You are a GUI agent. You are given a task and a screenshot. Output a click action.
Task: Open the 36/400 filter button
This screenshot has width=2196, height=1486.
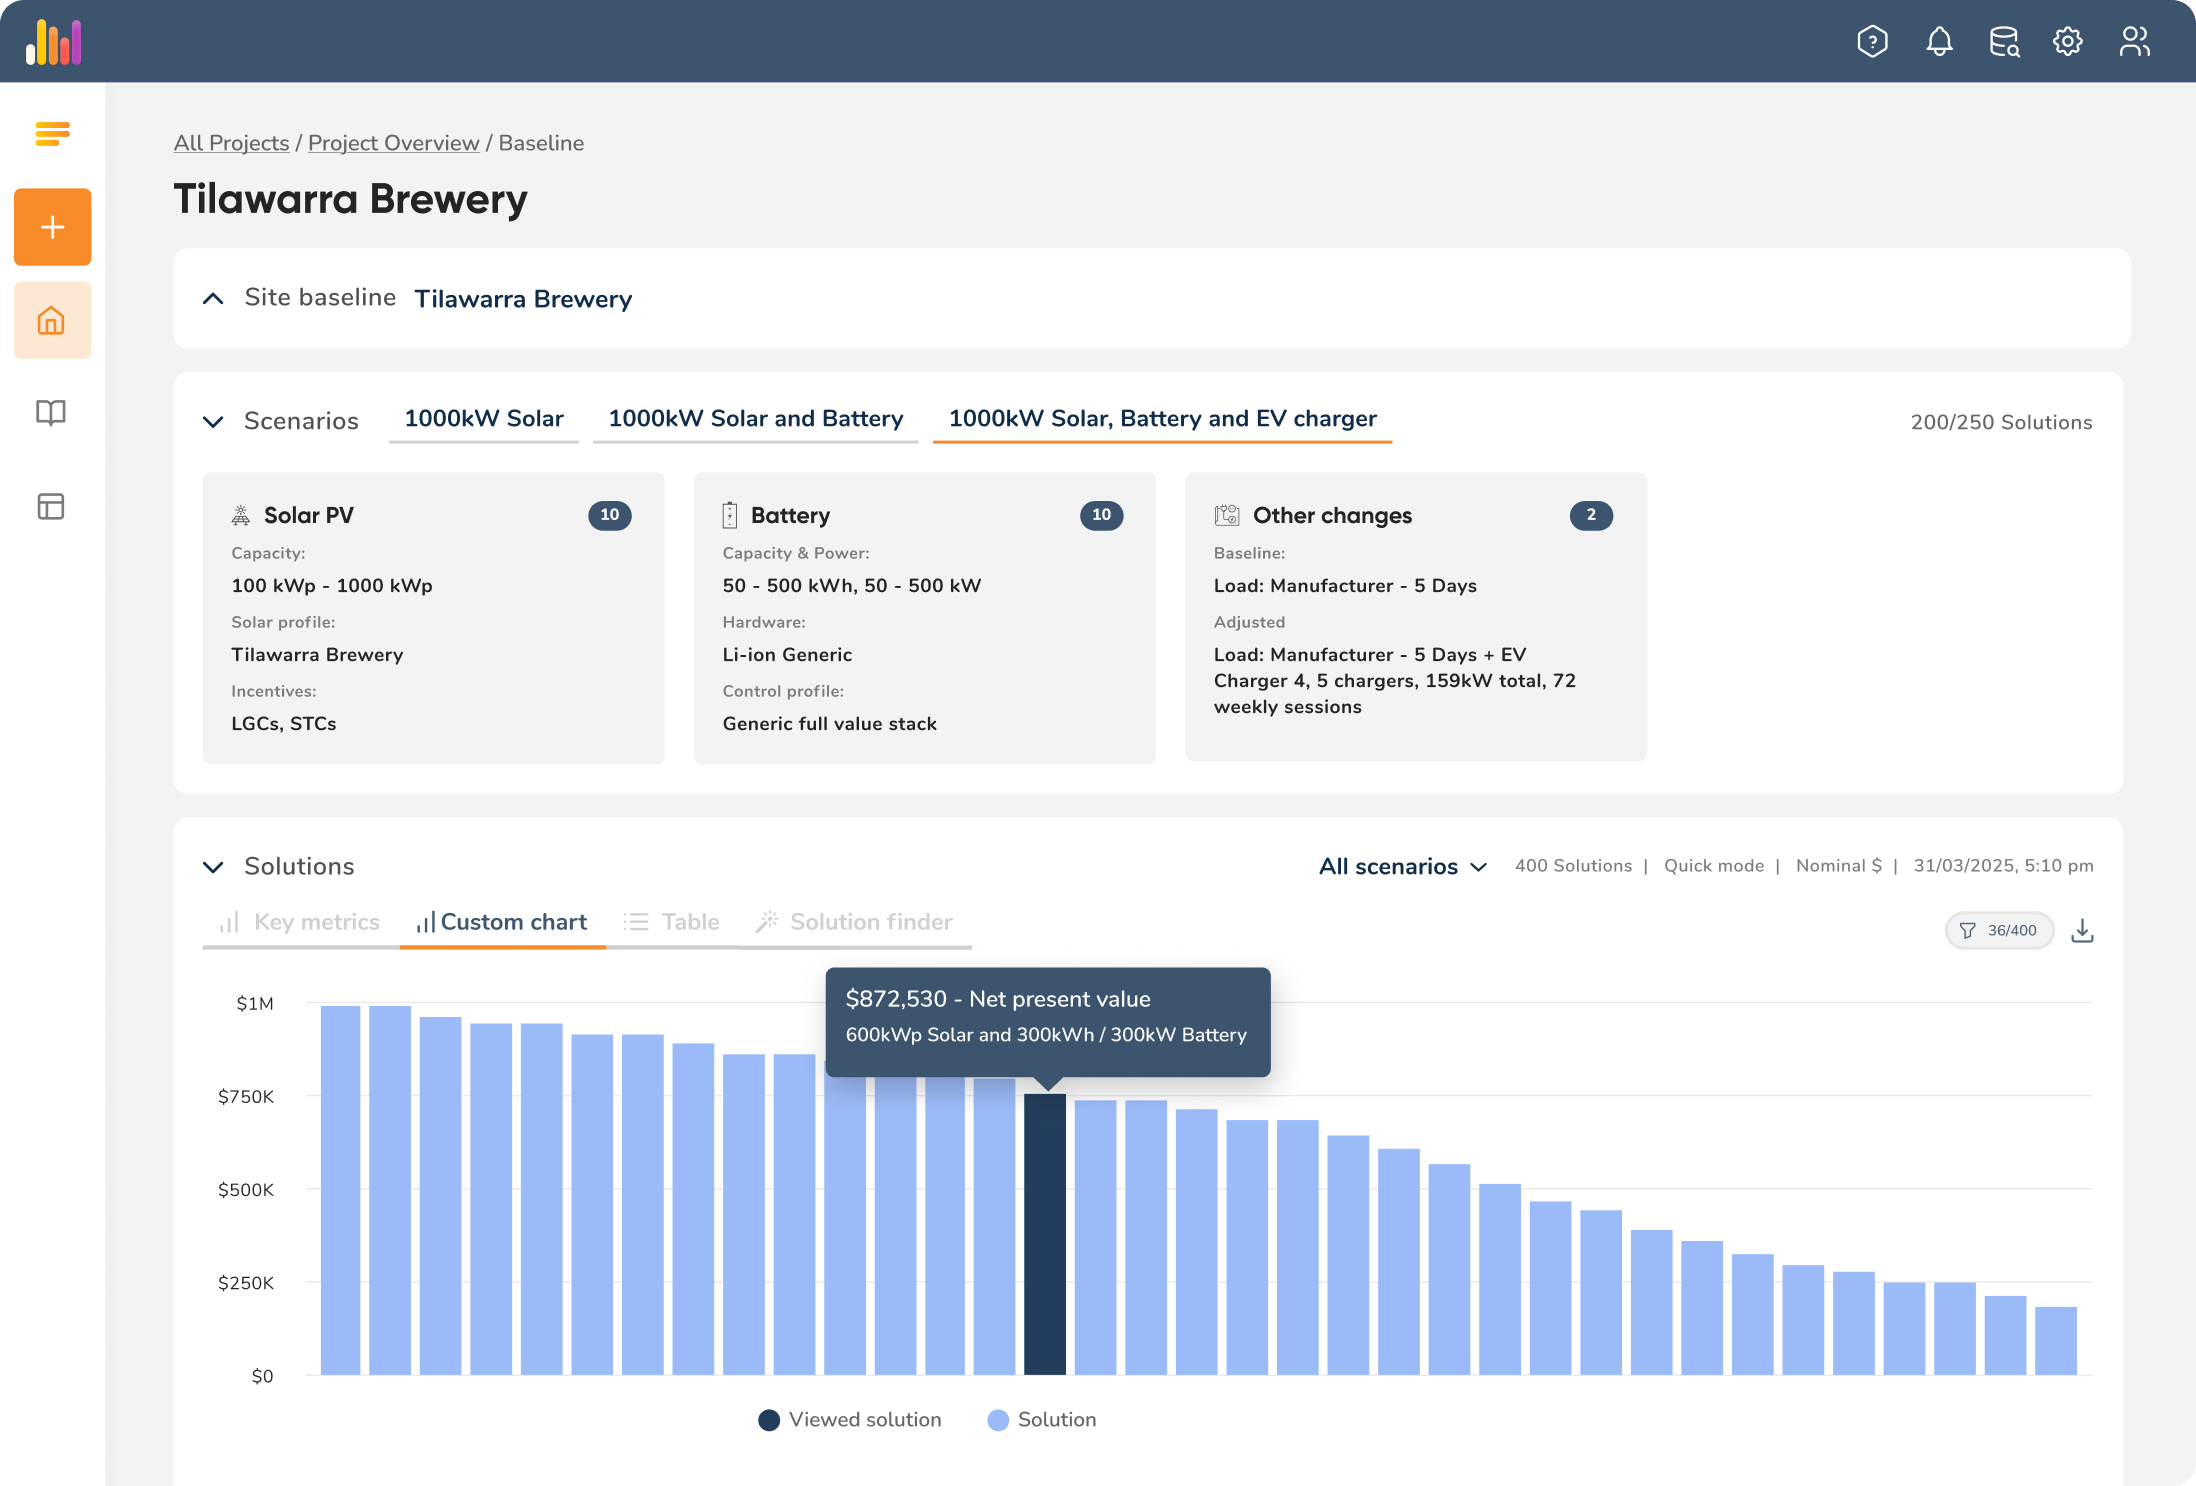1998,931
